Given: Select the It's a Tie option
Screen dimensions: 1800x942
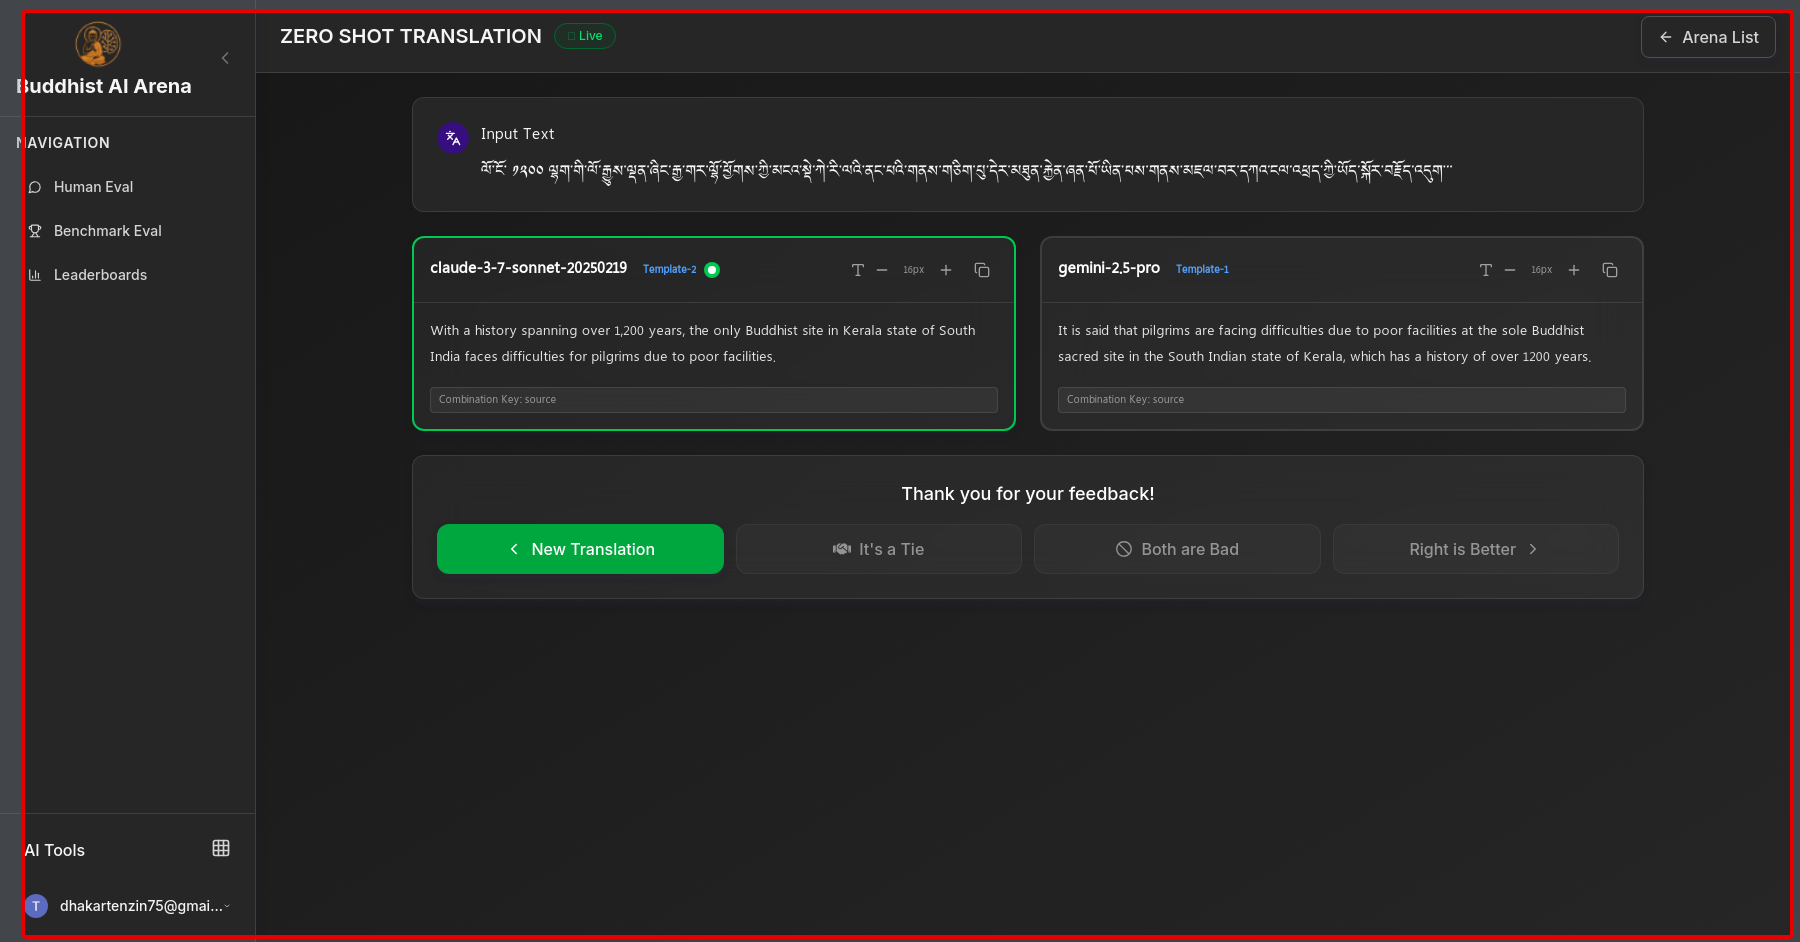Looking at the screenshot, I should coord(878,549).
